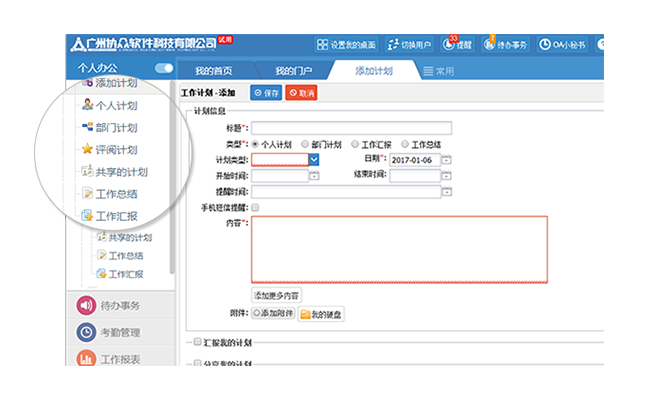Select the 部门计划 radio button
The image size is (670, 412).
click(x=304, y=143)
